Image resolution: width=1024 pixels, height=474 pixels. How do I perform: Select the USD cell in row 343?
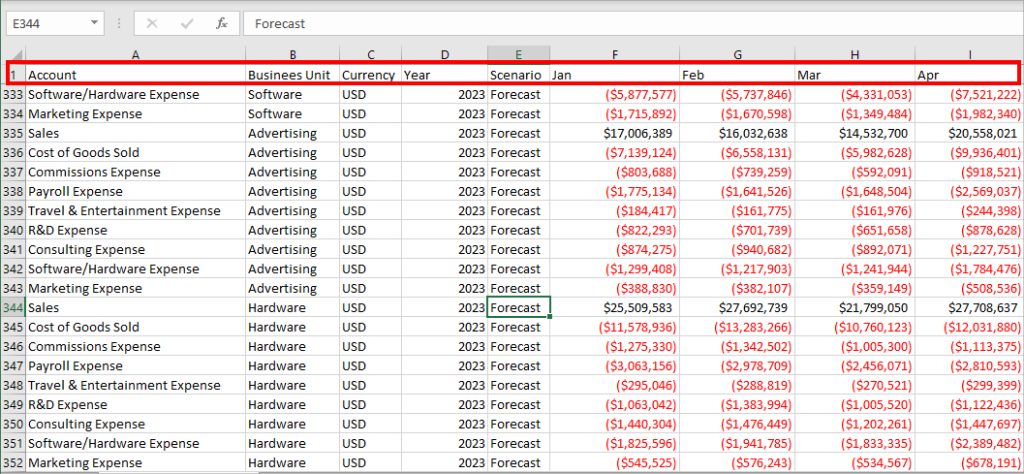coord(370,289)
